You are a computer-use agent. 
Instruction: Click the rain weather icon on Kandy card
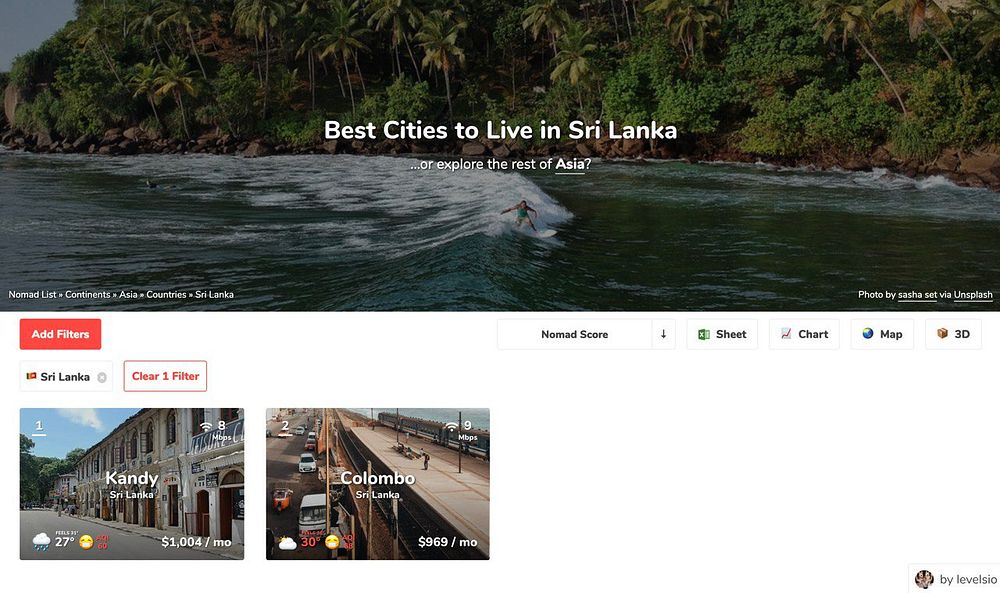coord(41,541)
